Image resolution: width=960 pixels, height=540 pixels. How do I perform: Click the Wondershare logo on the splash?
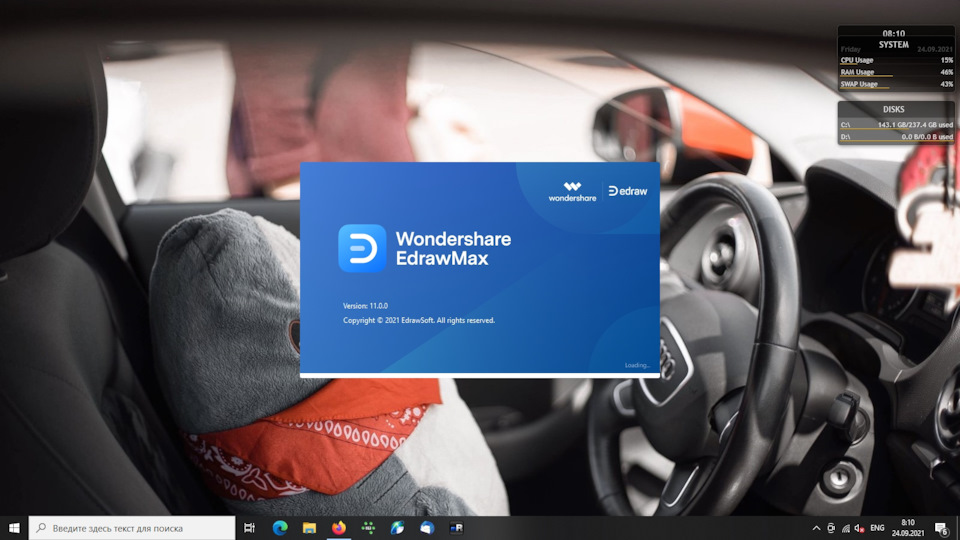pyautogui.click(x=572, y=192)
